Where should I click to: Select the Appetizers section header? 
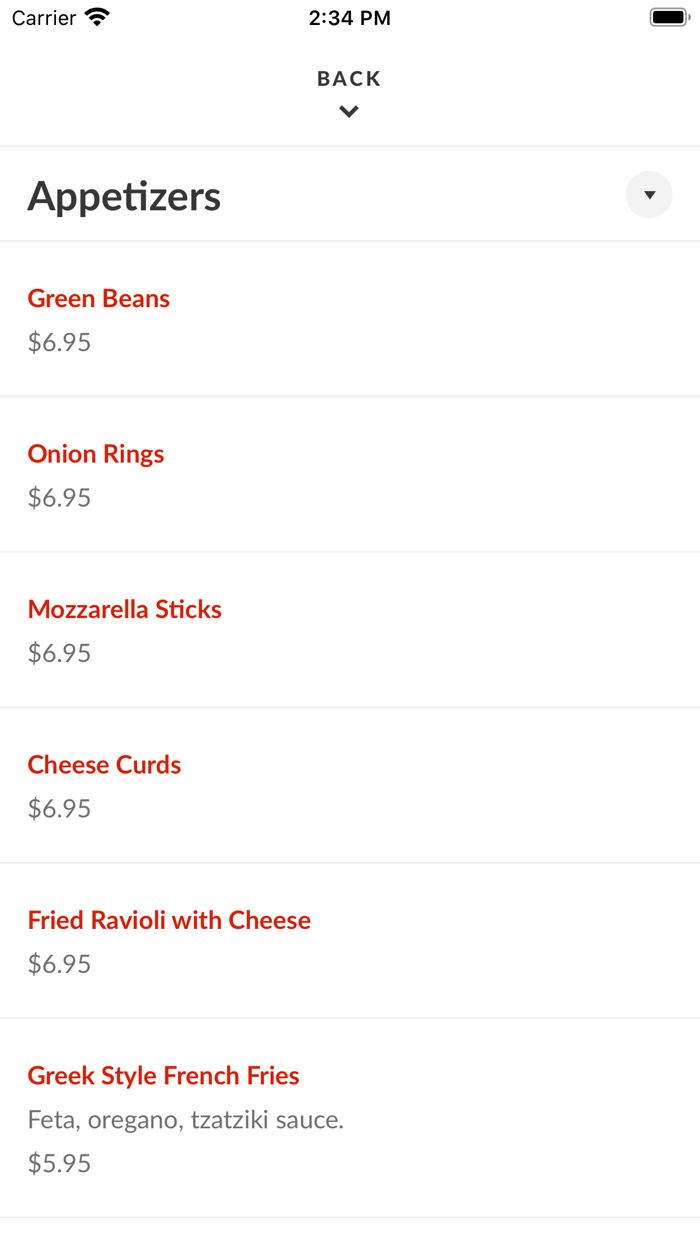tap(124, 194)
